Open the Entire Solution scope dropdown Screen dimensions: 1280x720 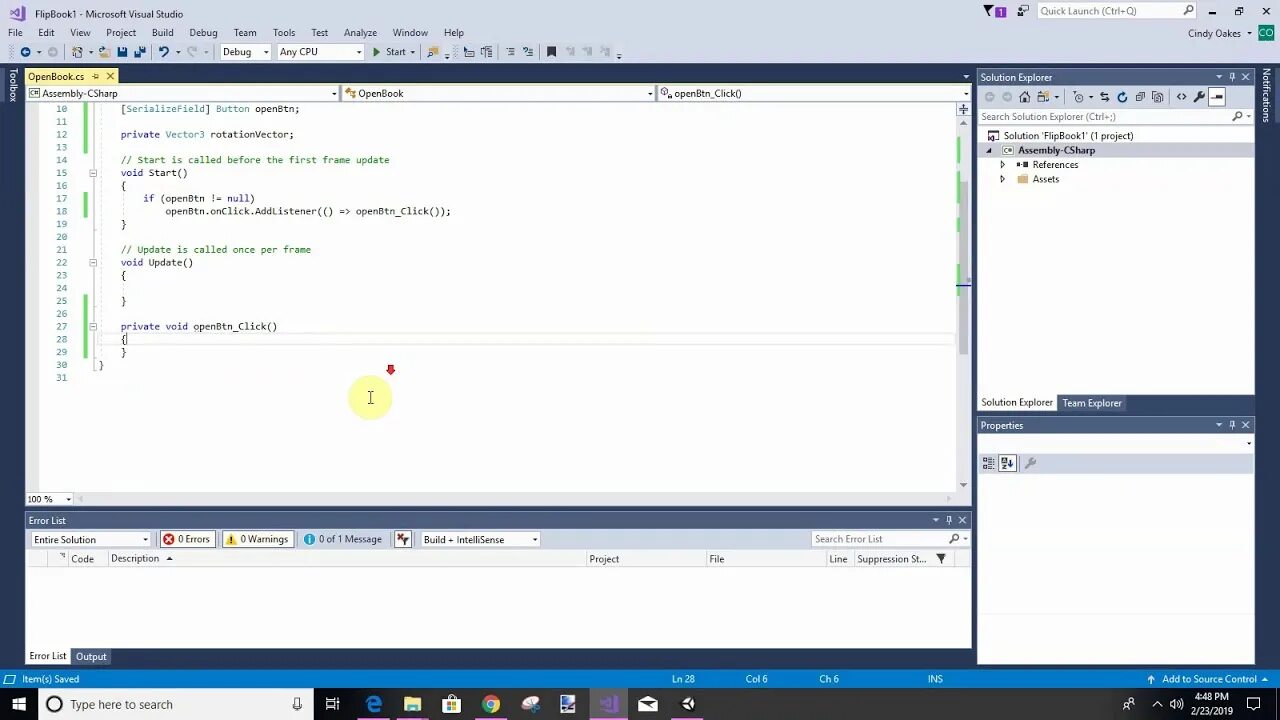[91, 540]
